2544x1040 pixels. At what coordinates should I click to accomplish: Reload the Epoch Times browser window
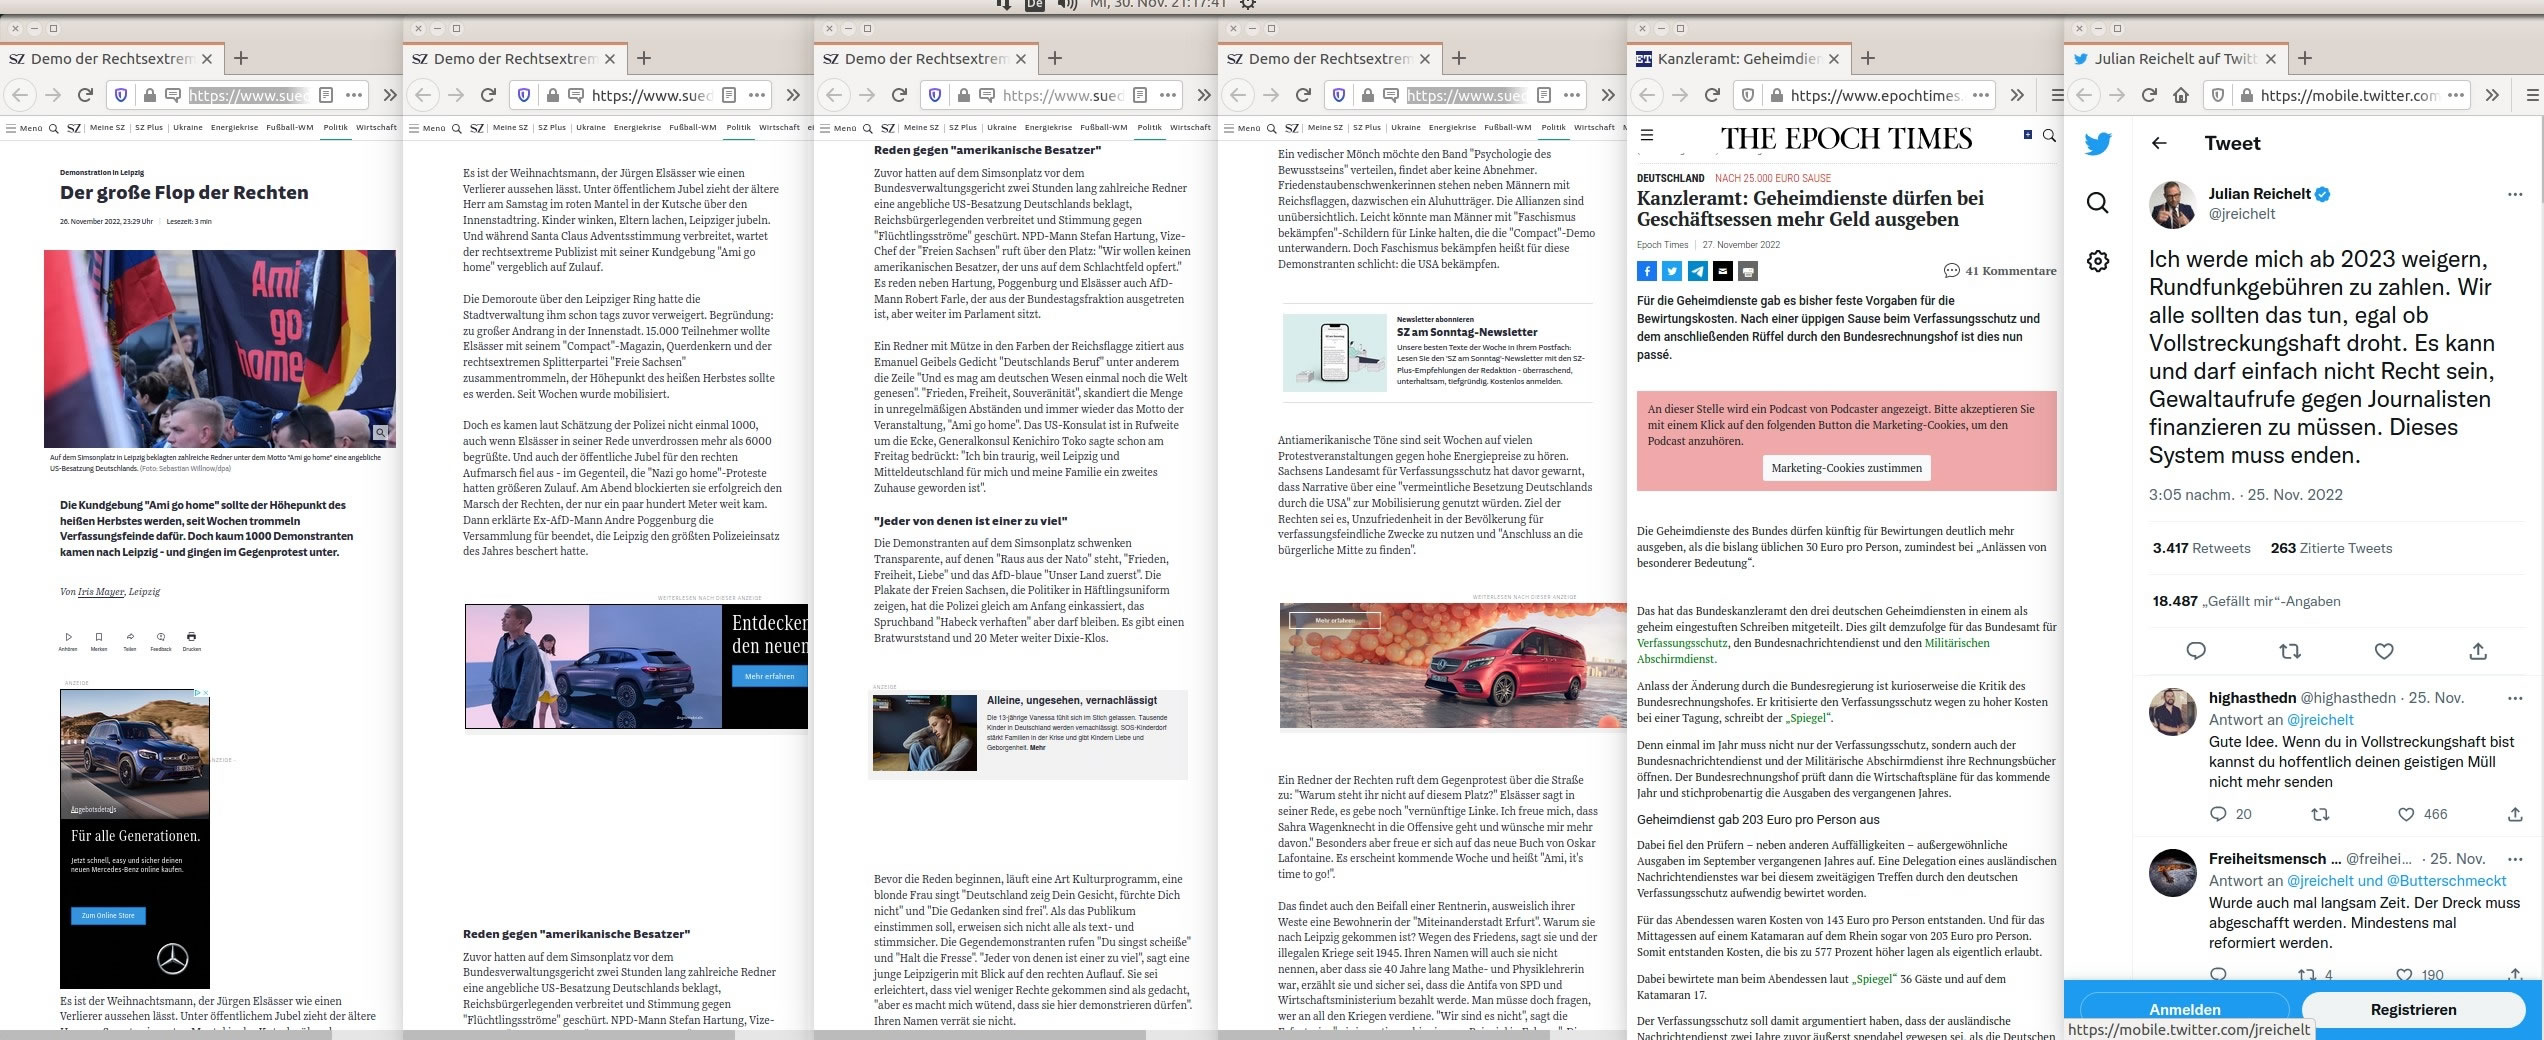[1712, 95]
